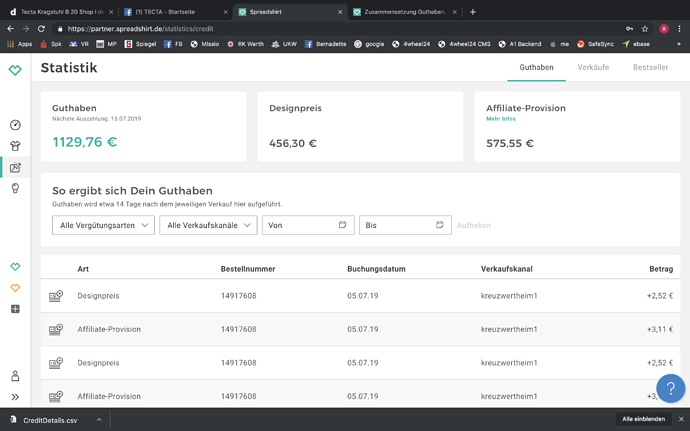Click the Spreadshirt heart logo at top left
The width and height of the screenshot is (690, 431).
pyautogui.click(x=15, y=70)
